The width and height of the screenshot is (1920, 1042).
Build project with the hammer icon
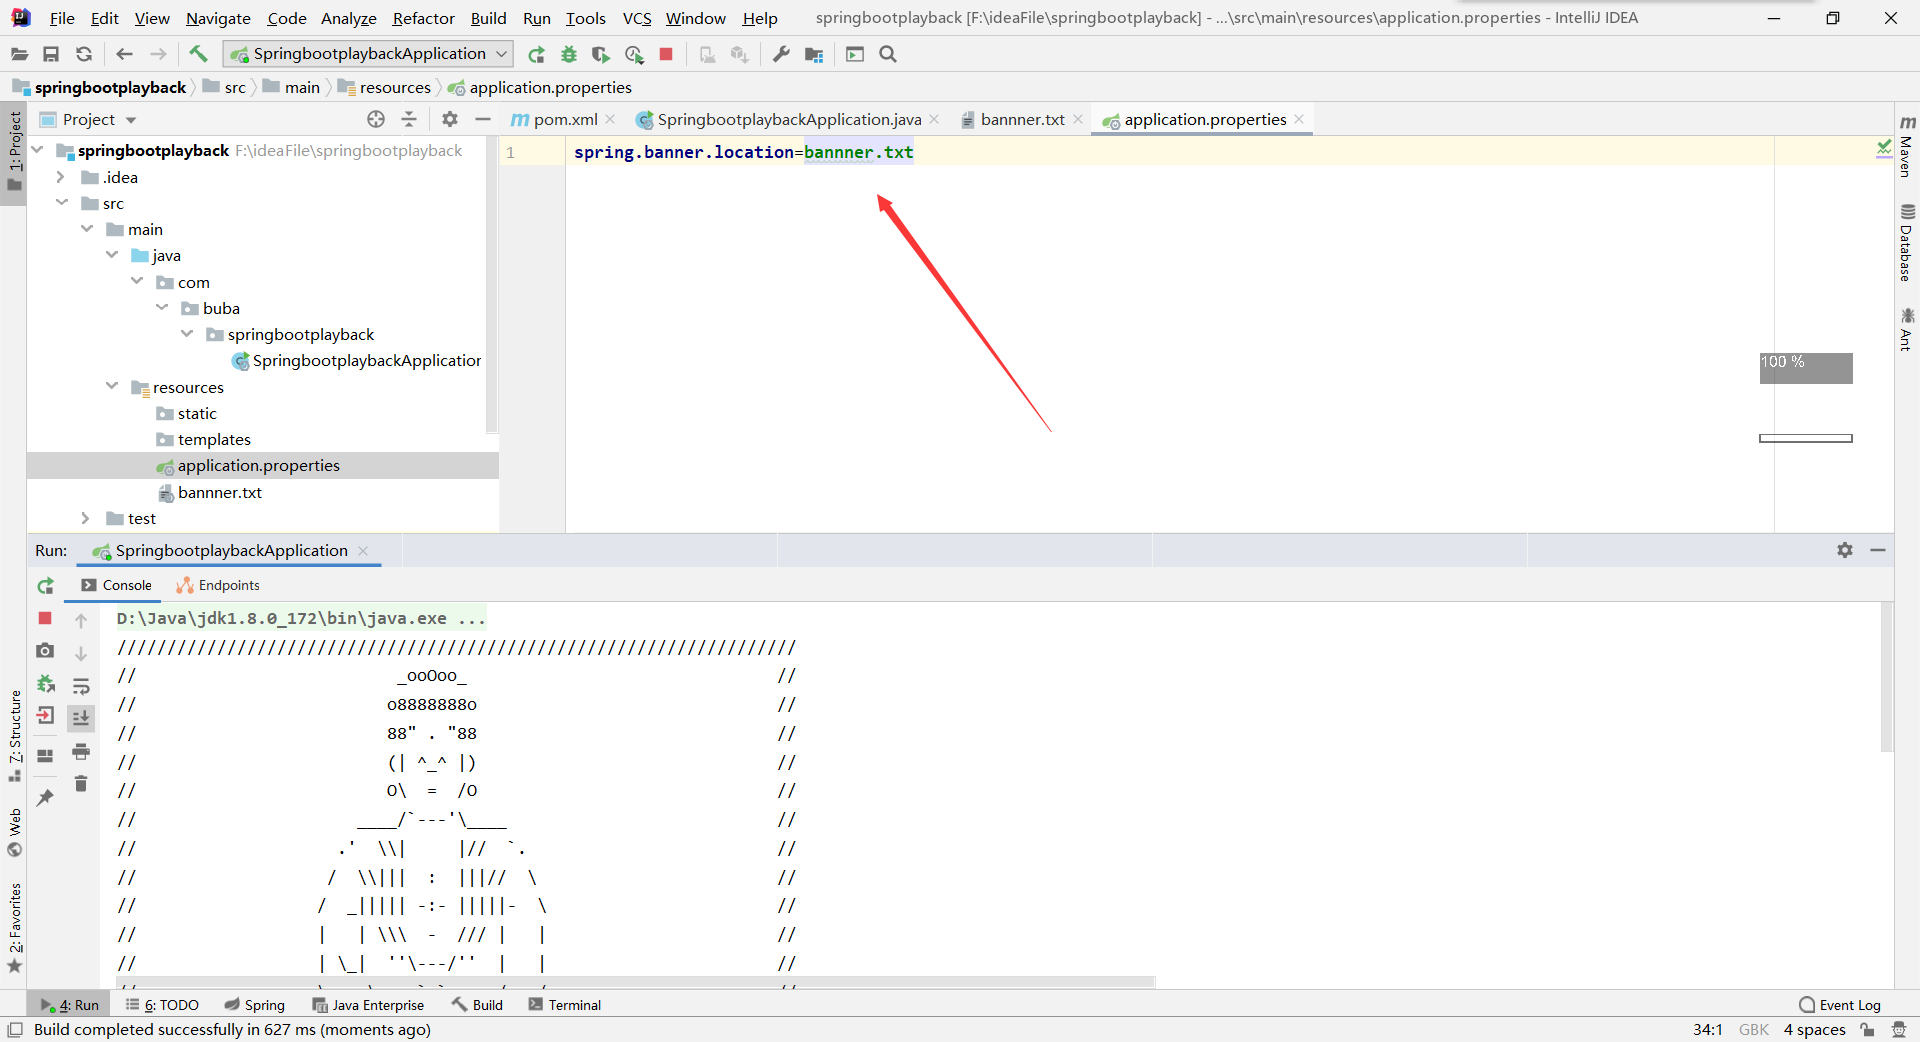tap(198, 54)
